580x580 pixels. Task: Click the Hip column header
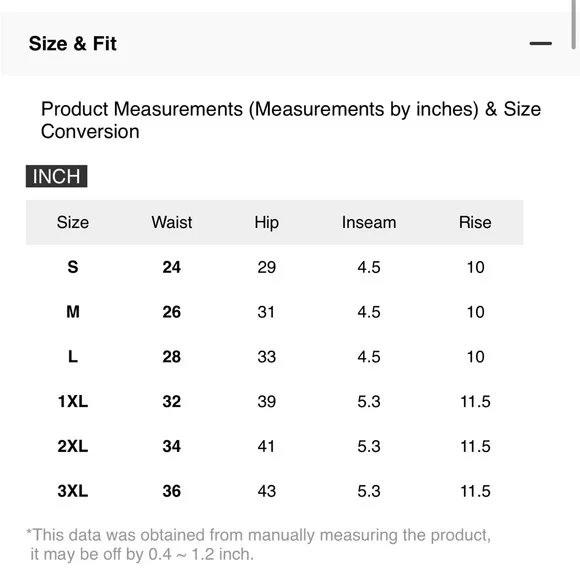tap(266, 223)
